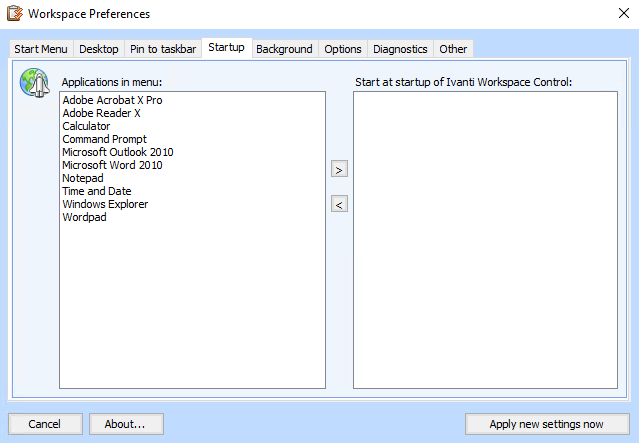Open the Options tab
This screenshot has height=443, width=639.
click(343, 49)
